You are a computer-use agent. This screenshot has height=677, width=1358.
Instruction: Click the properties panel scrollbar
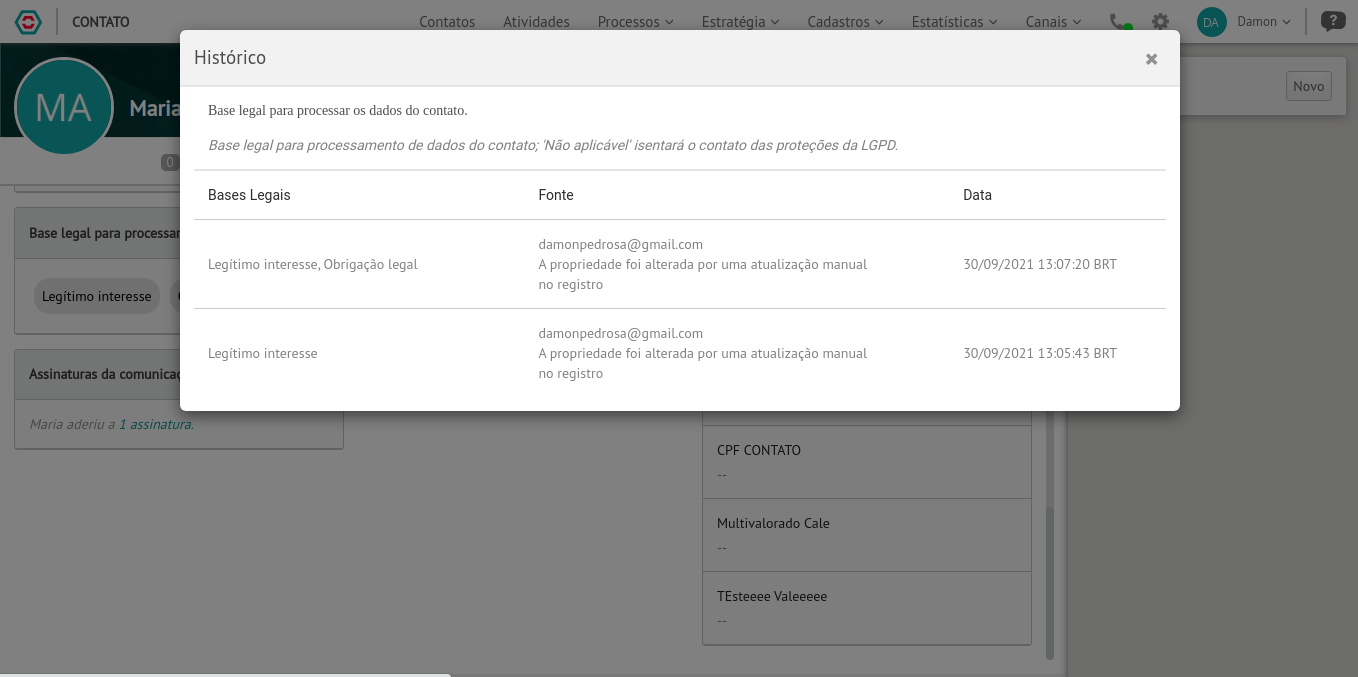click(x=1049, y=582)
